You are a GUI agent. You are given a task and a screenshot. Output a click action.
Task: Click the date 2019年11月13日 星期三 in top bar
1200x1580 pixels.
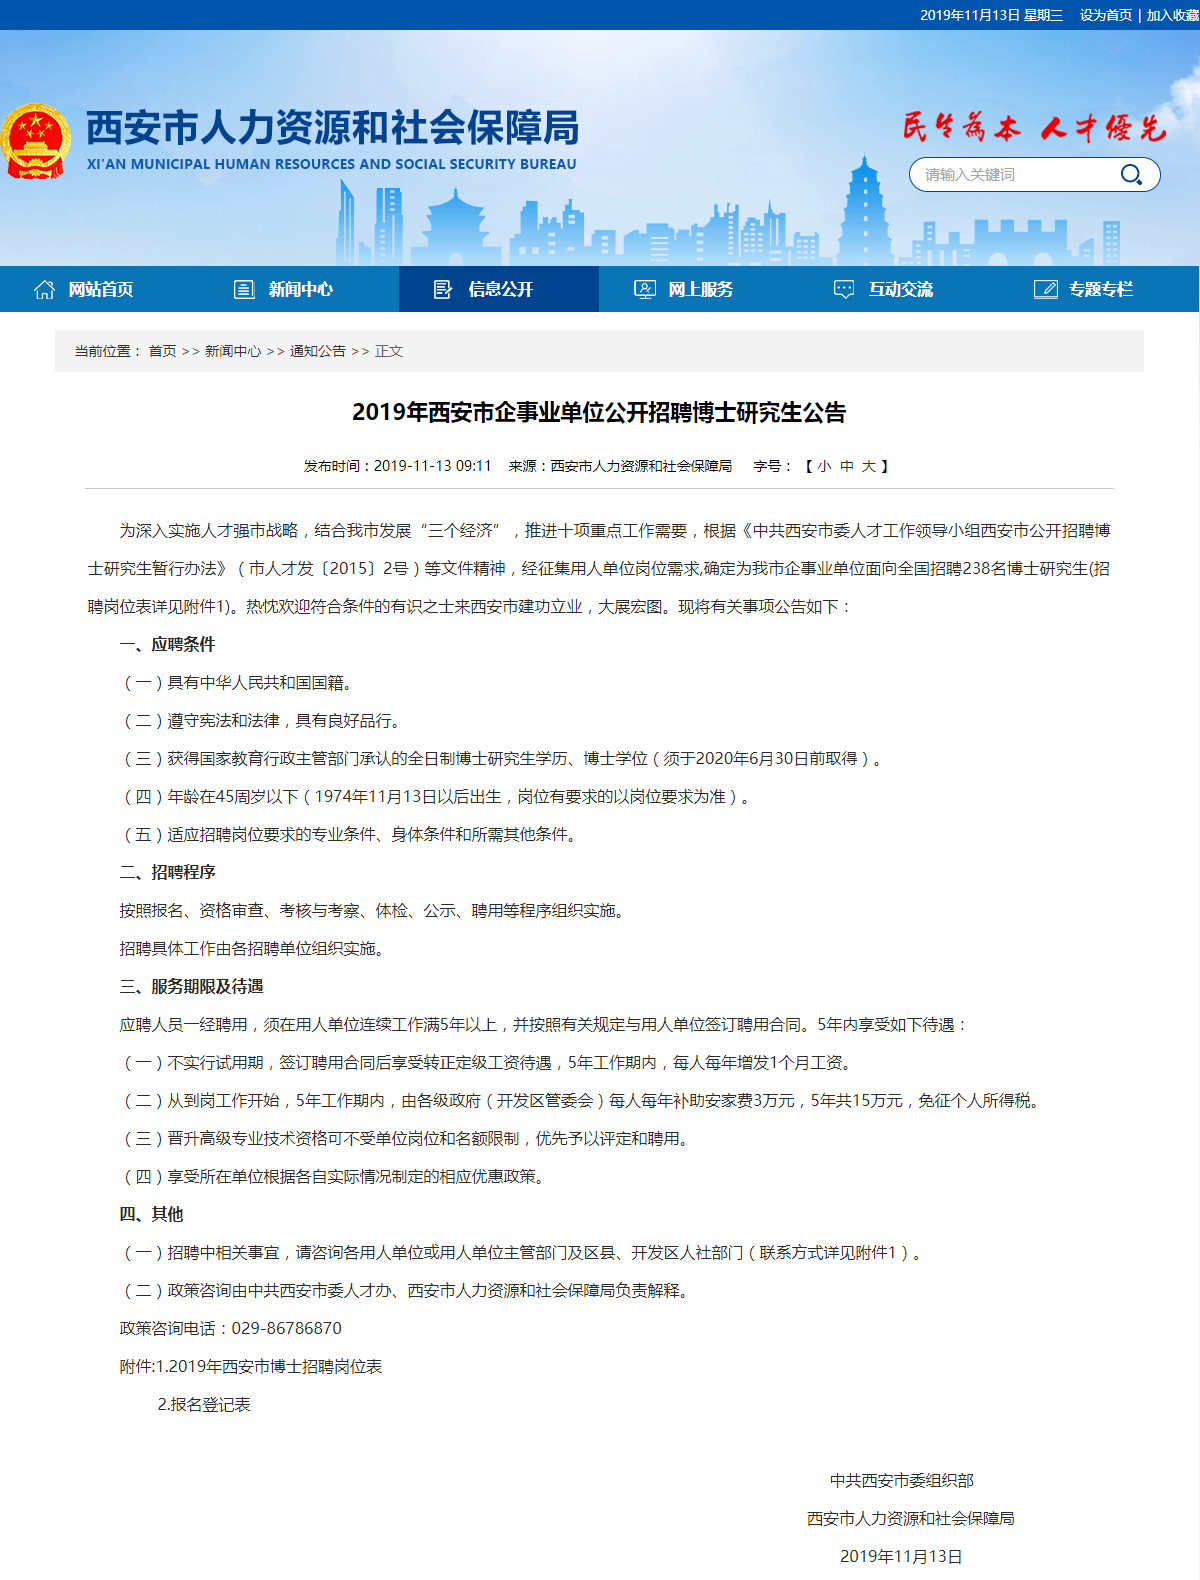pyautogui.click(x=991, y=15)
